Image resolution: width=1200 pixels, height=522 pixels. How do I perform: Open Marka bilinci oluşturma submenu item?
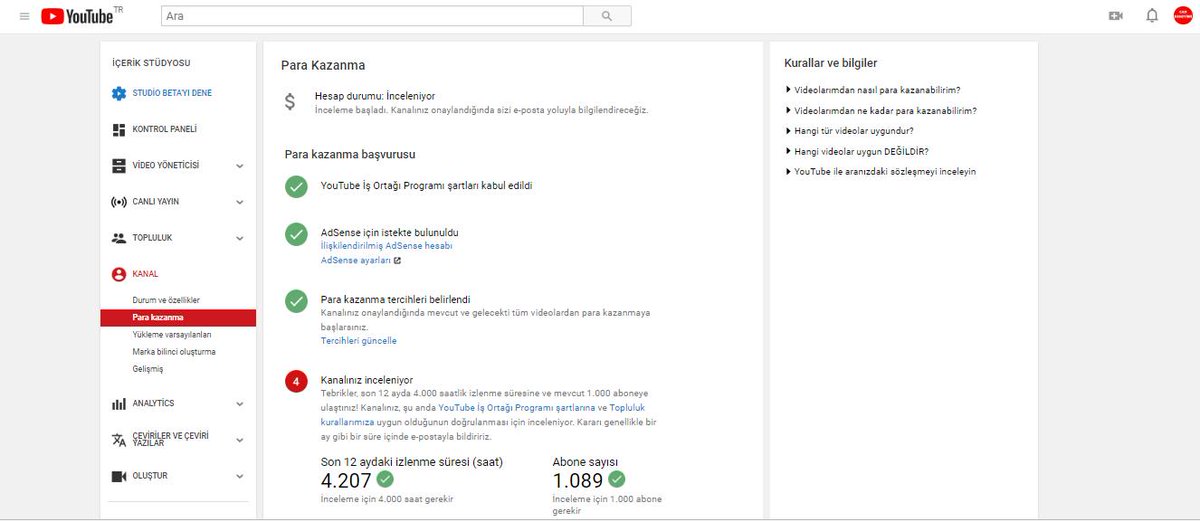174,352
